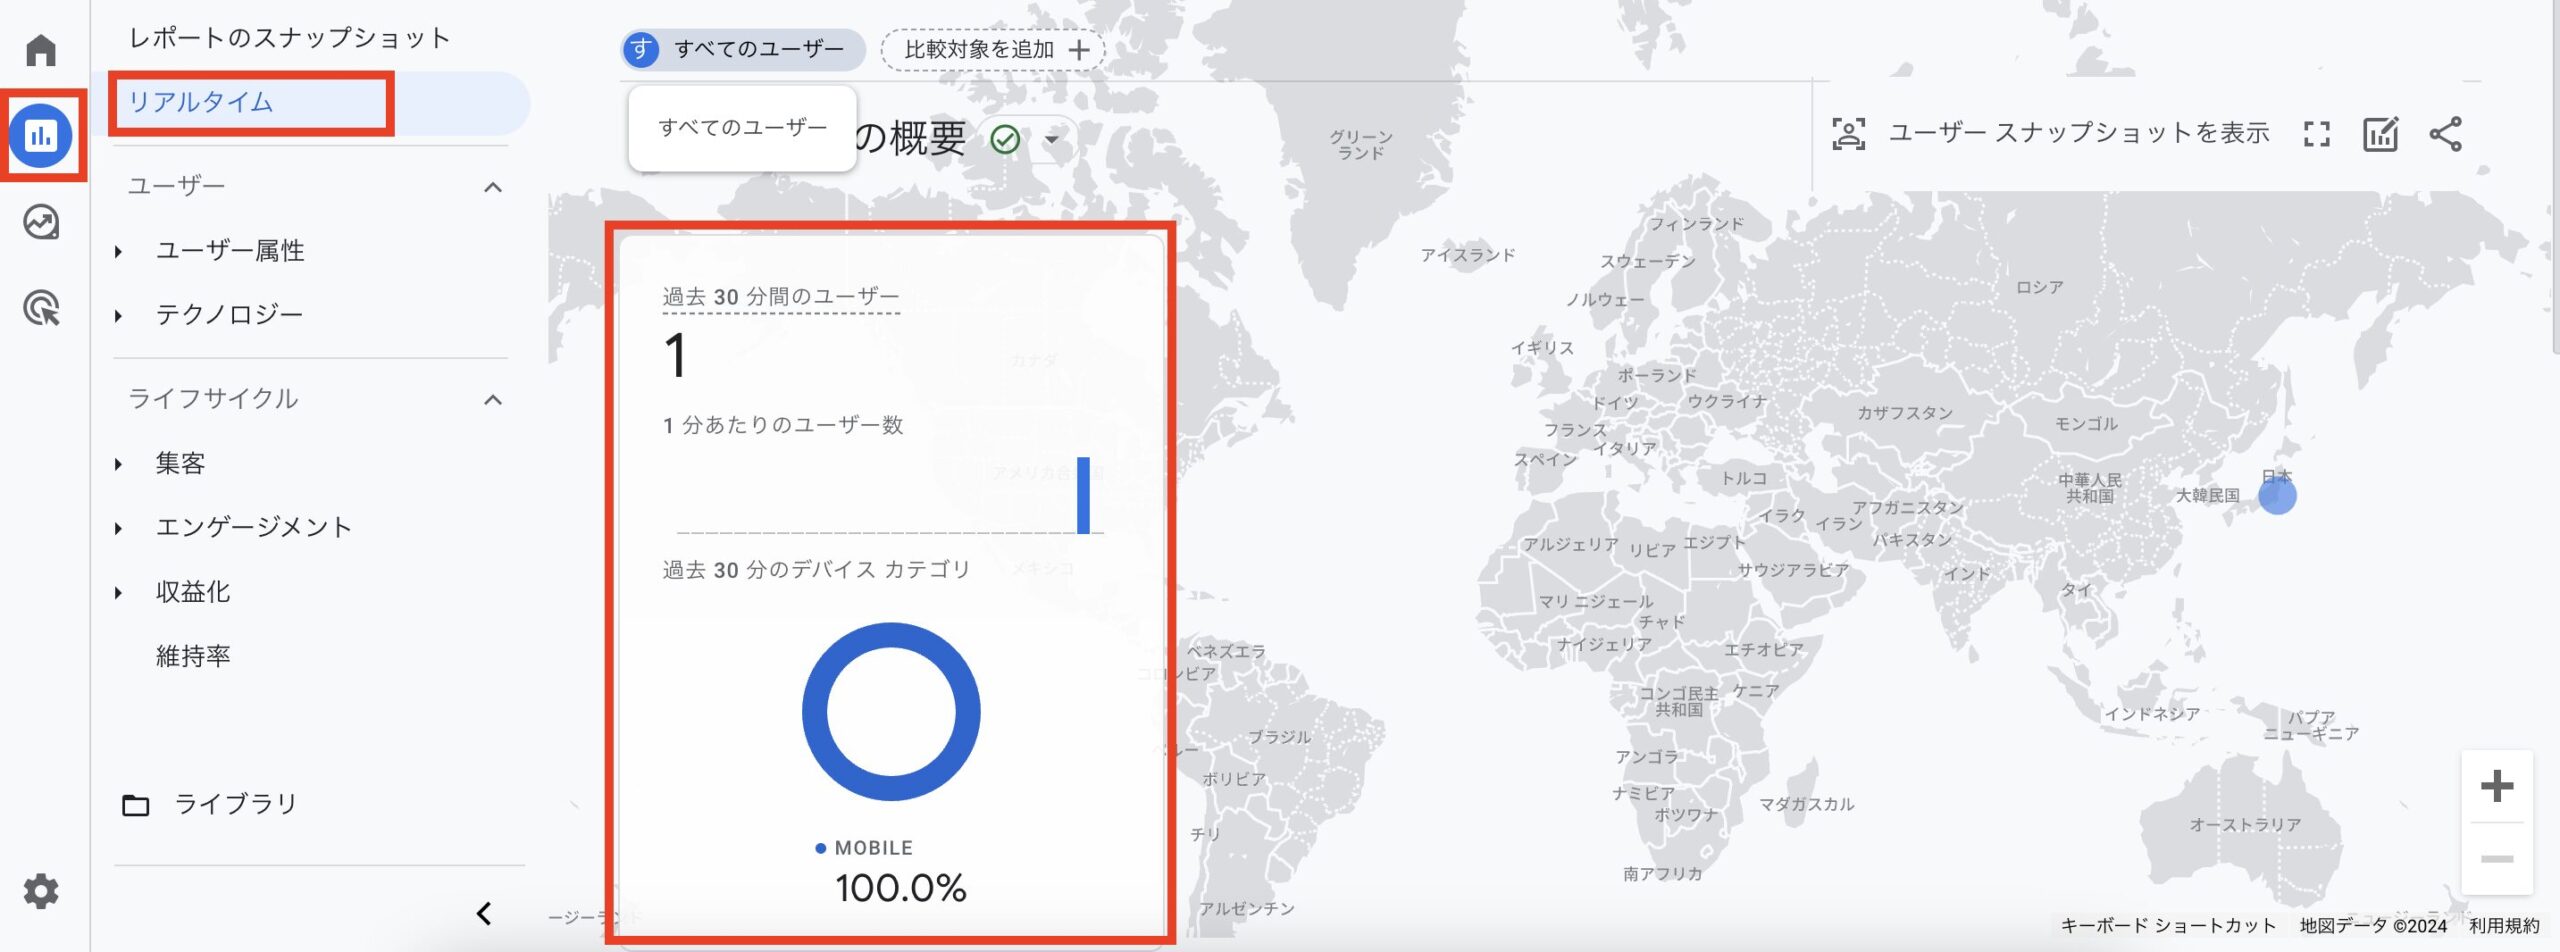Expand the エンゲージメント tree arrow
The width and height of the screenshot is (2560, 952).
coord(118,528)
